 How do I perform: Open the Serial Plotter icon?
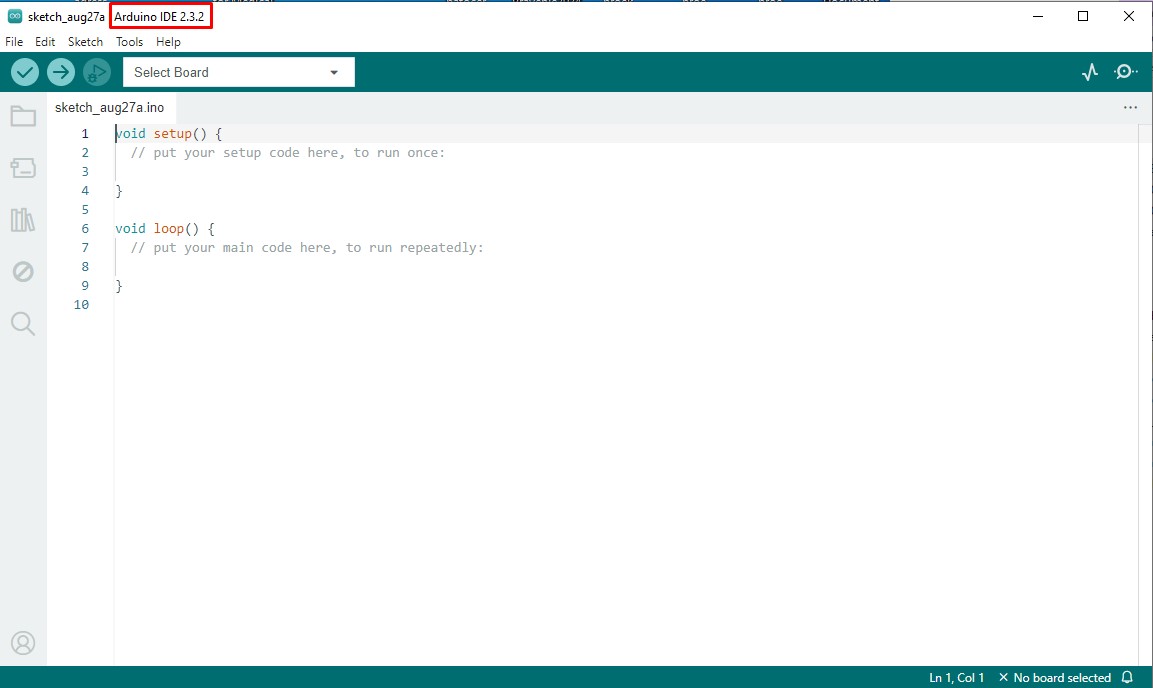1089,71
